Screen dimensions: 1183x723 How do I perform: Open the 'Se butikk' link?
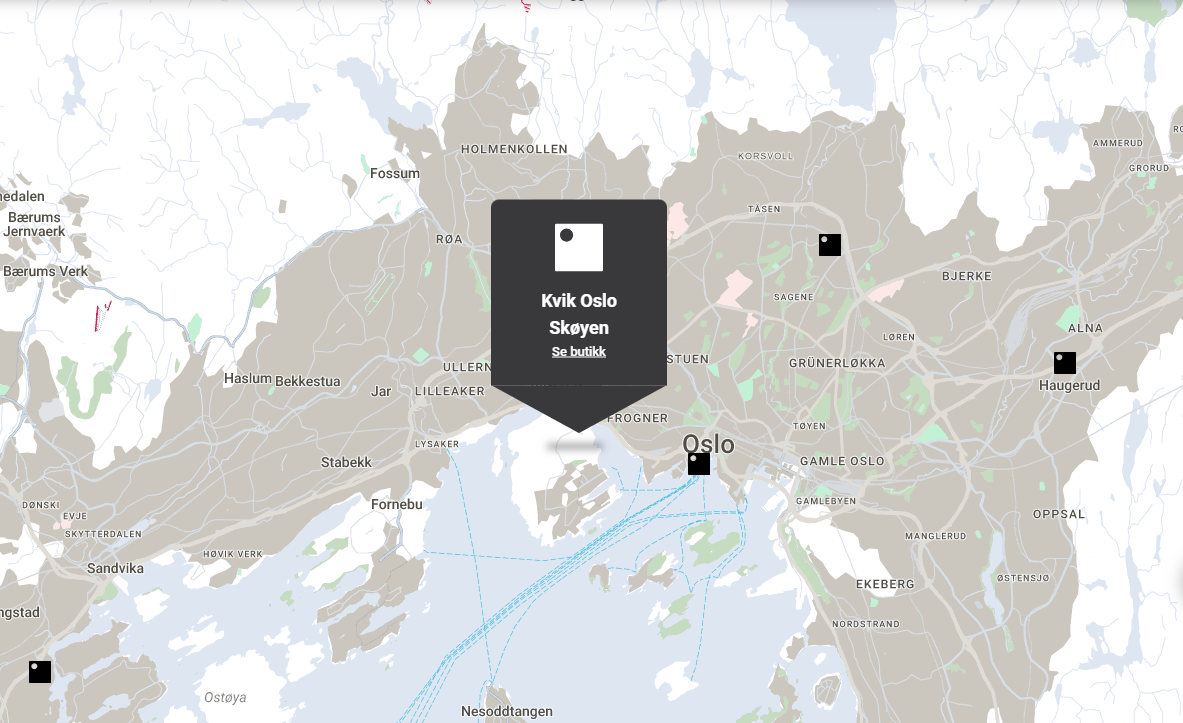[x=579, y=352]
